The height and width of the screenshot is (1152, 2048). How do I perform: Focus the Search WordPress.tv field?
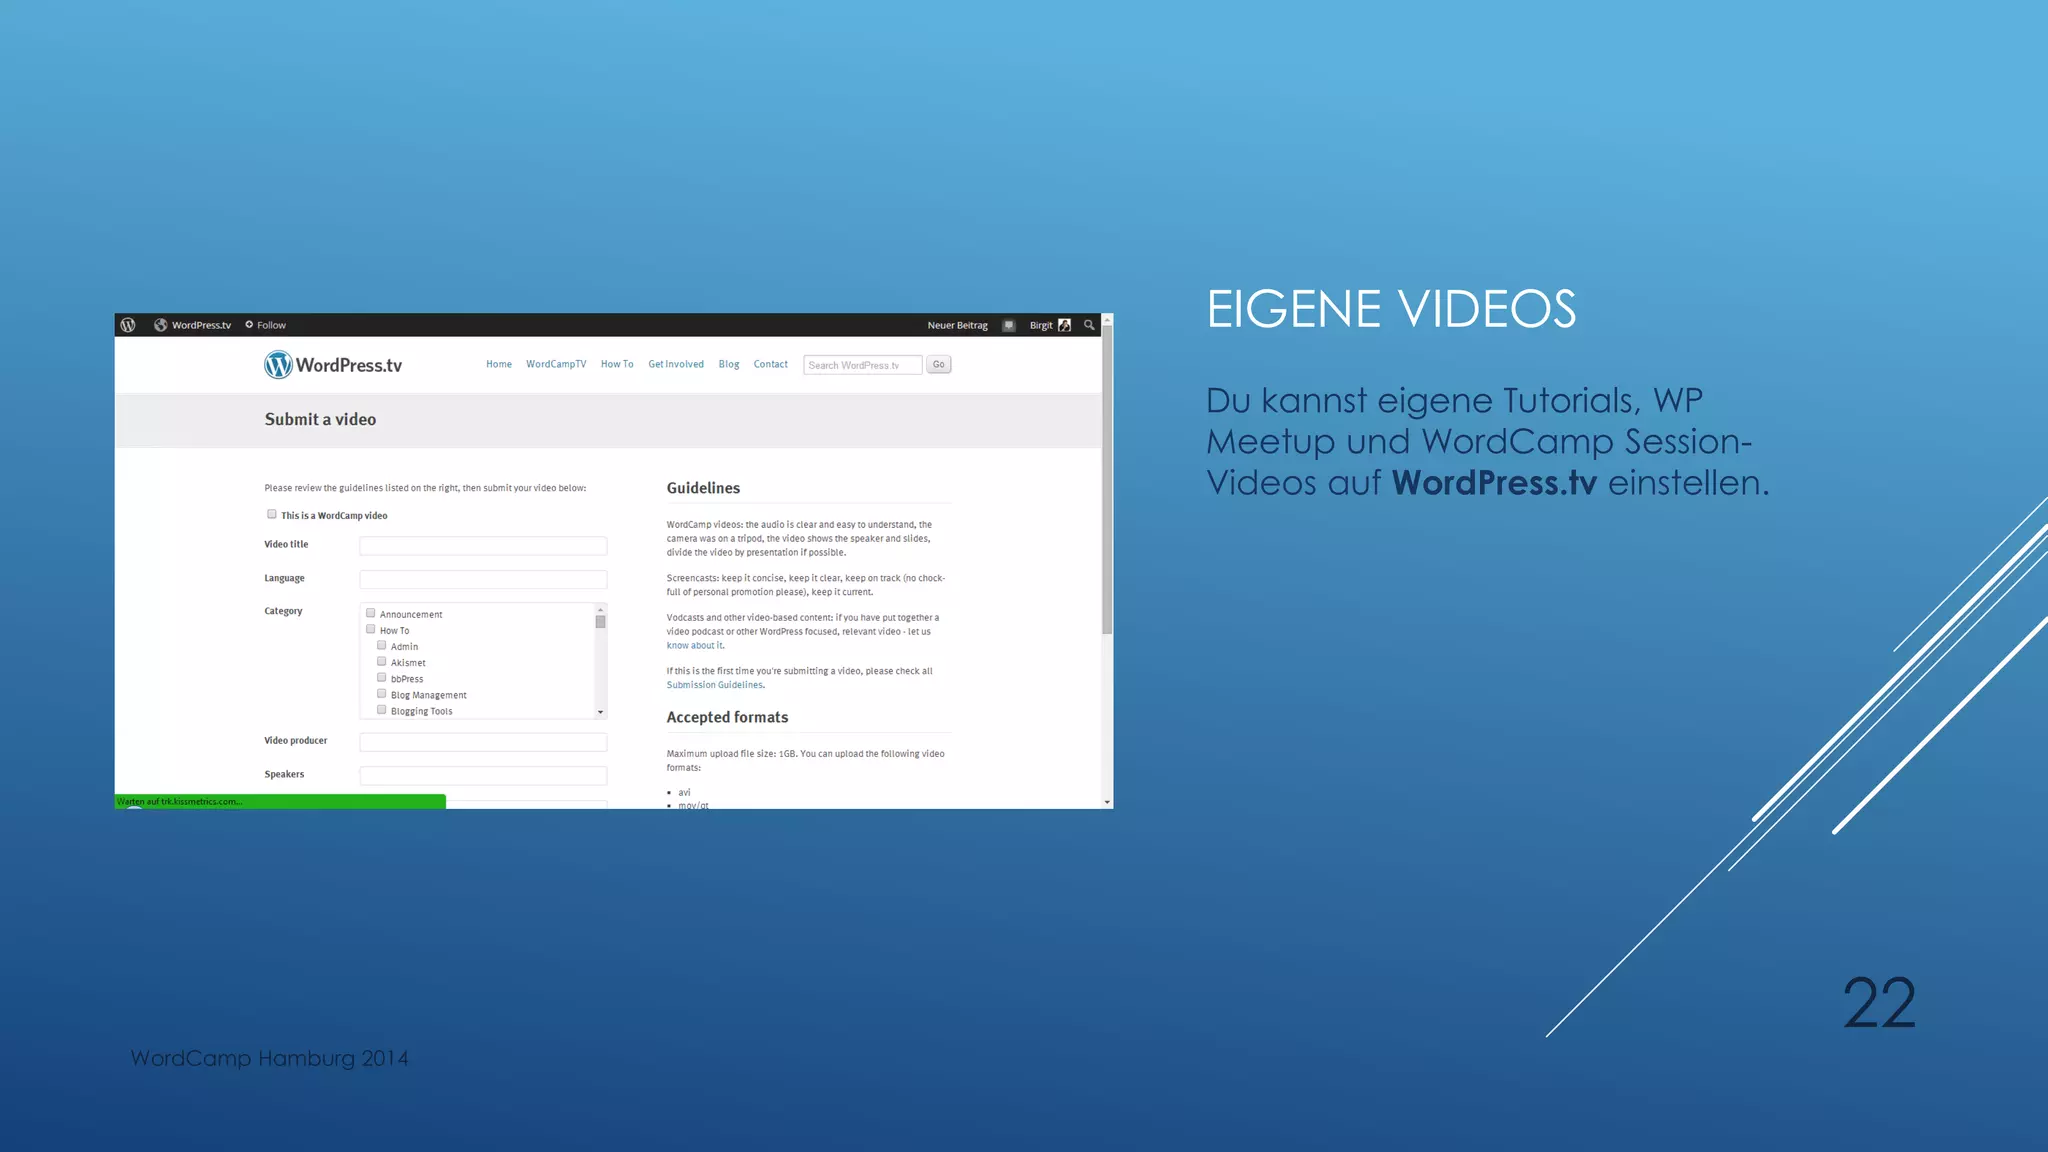(x=862, y=365)
